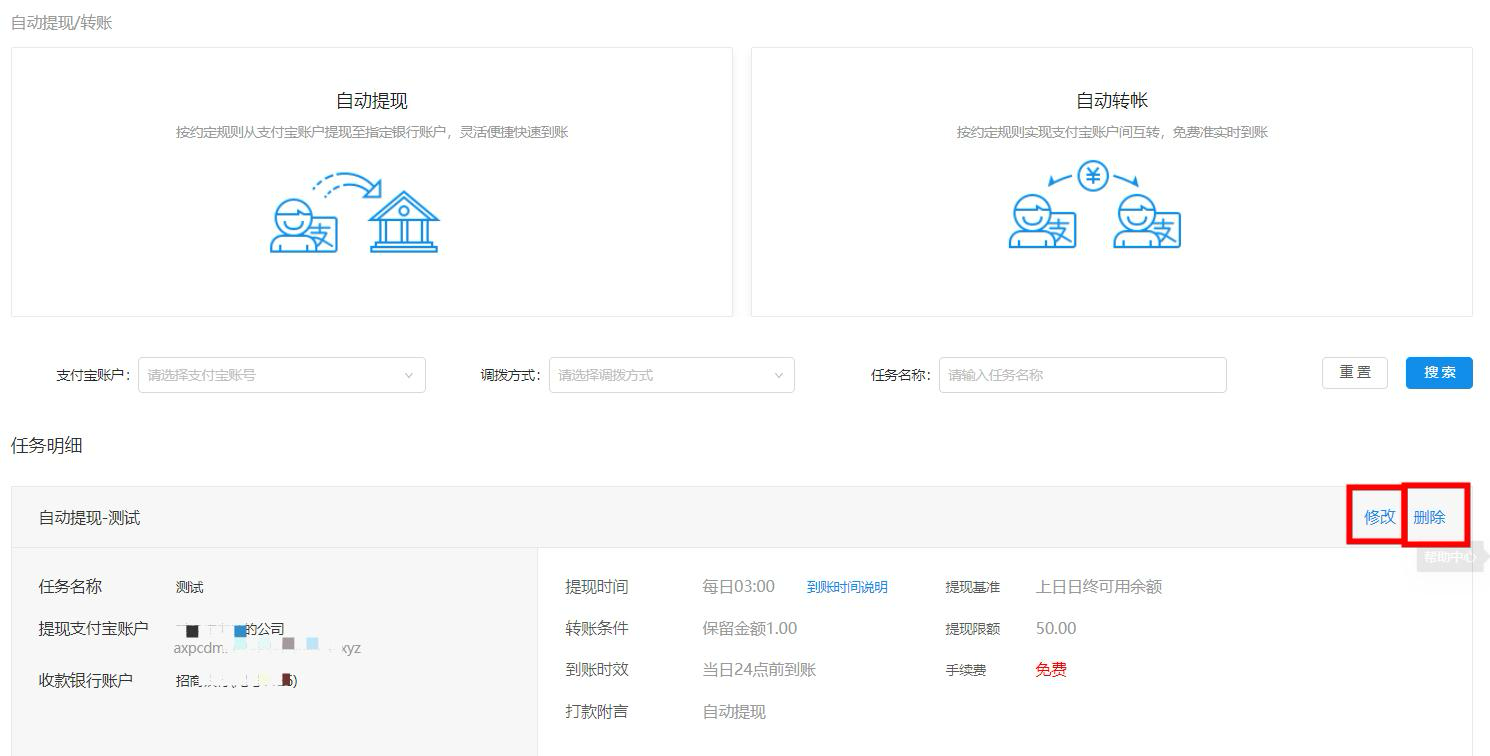This screenshot has width=1490, height=756.
Task: Click 修改 to edit the 测试 task
Action: coord(1379,517)
